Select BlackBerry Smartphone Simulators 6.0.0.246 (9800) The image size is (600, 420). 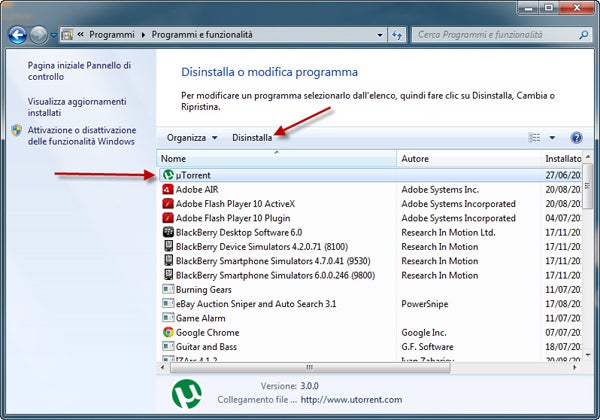tap(275, 275)
